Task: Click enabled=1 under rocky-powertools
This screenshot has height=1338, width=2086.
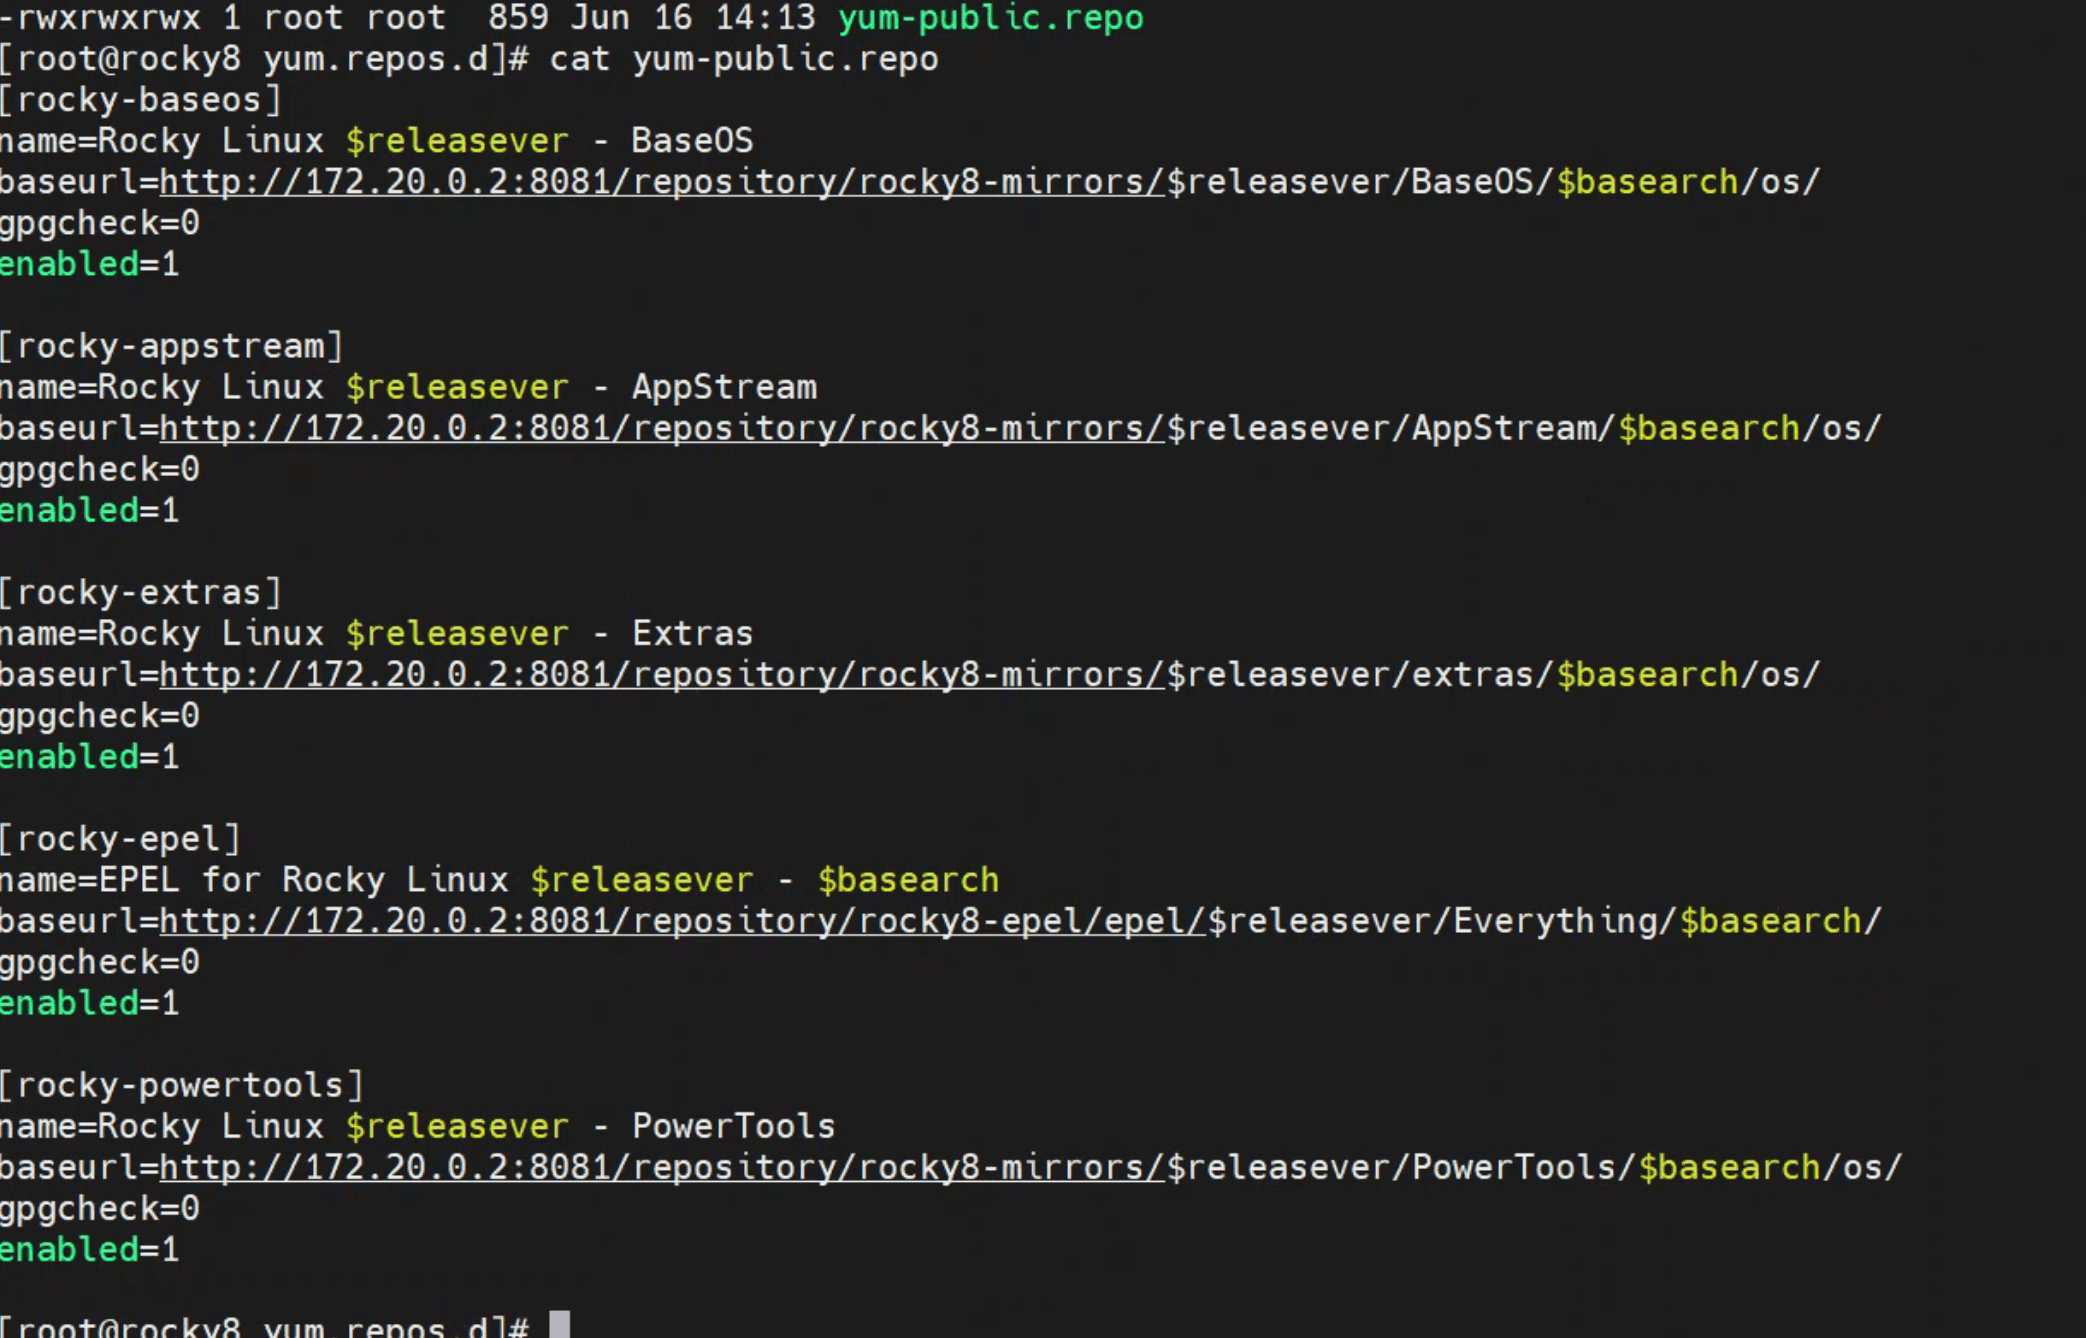Action: pos(90,1249)
